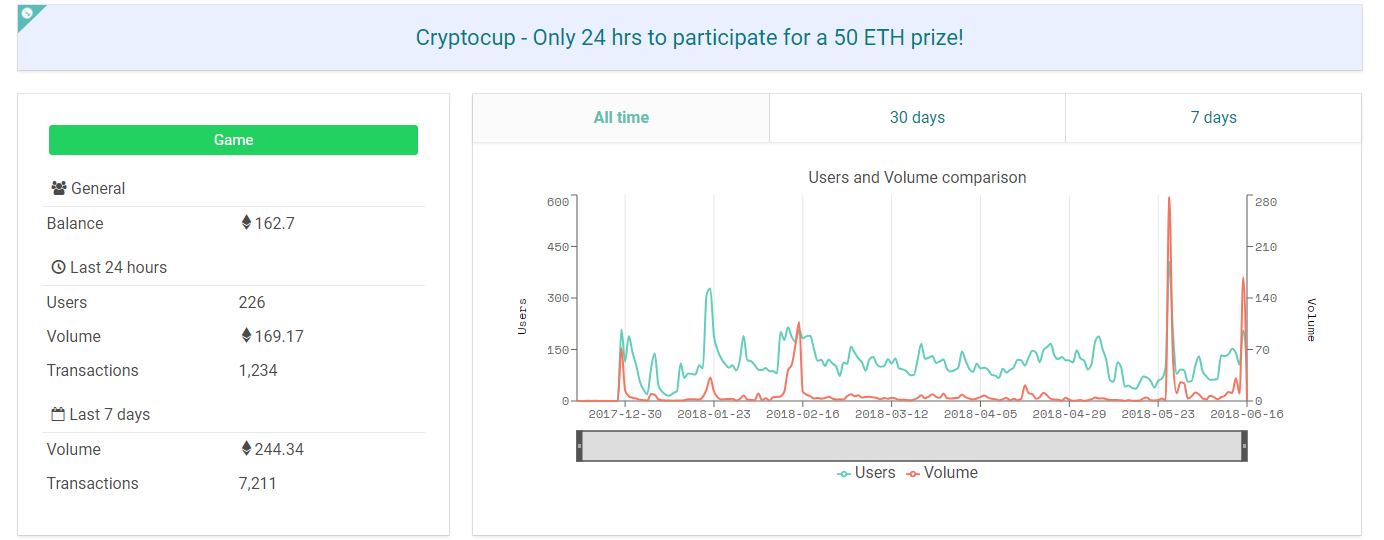Click the 2018-02-16 x-axis date label
Viewport: 1384px width, 540px height.
(x=802, y=413)
